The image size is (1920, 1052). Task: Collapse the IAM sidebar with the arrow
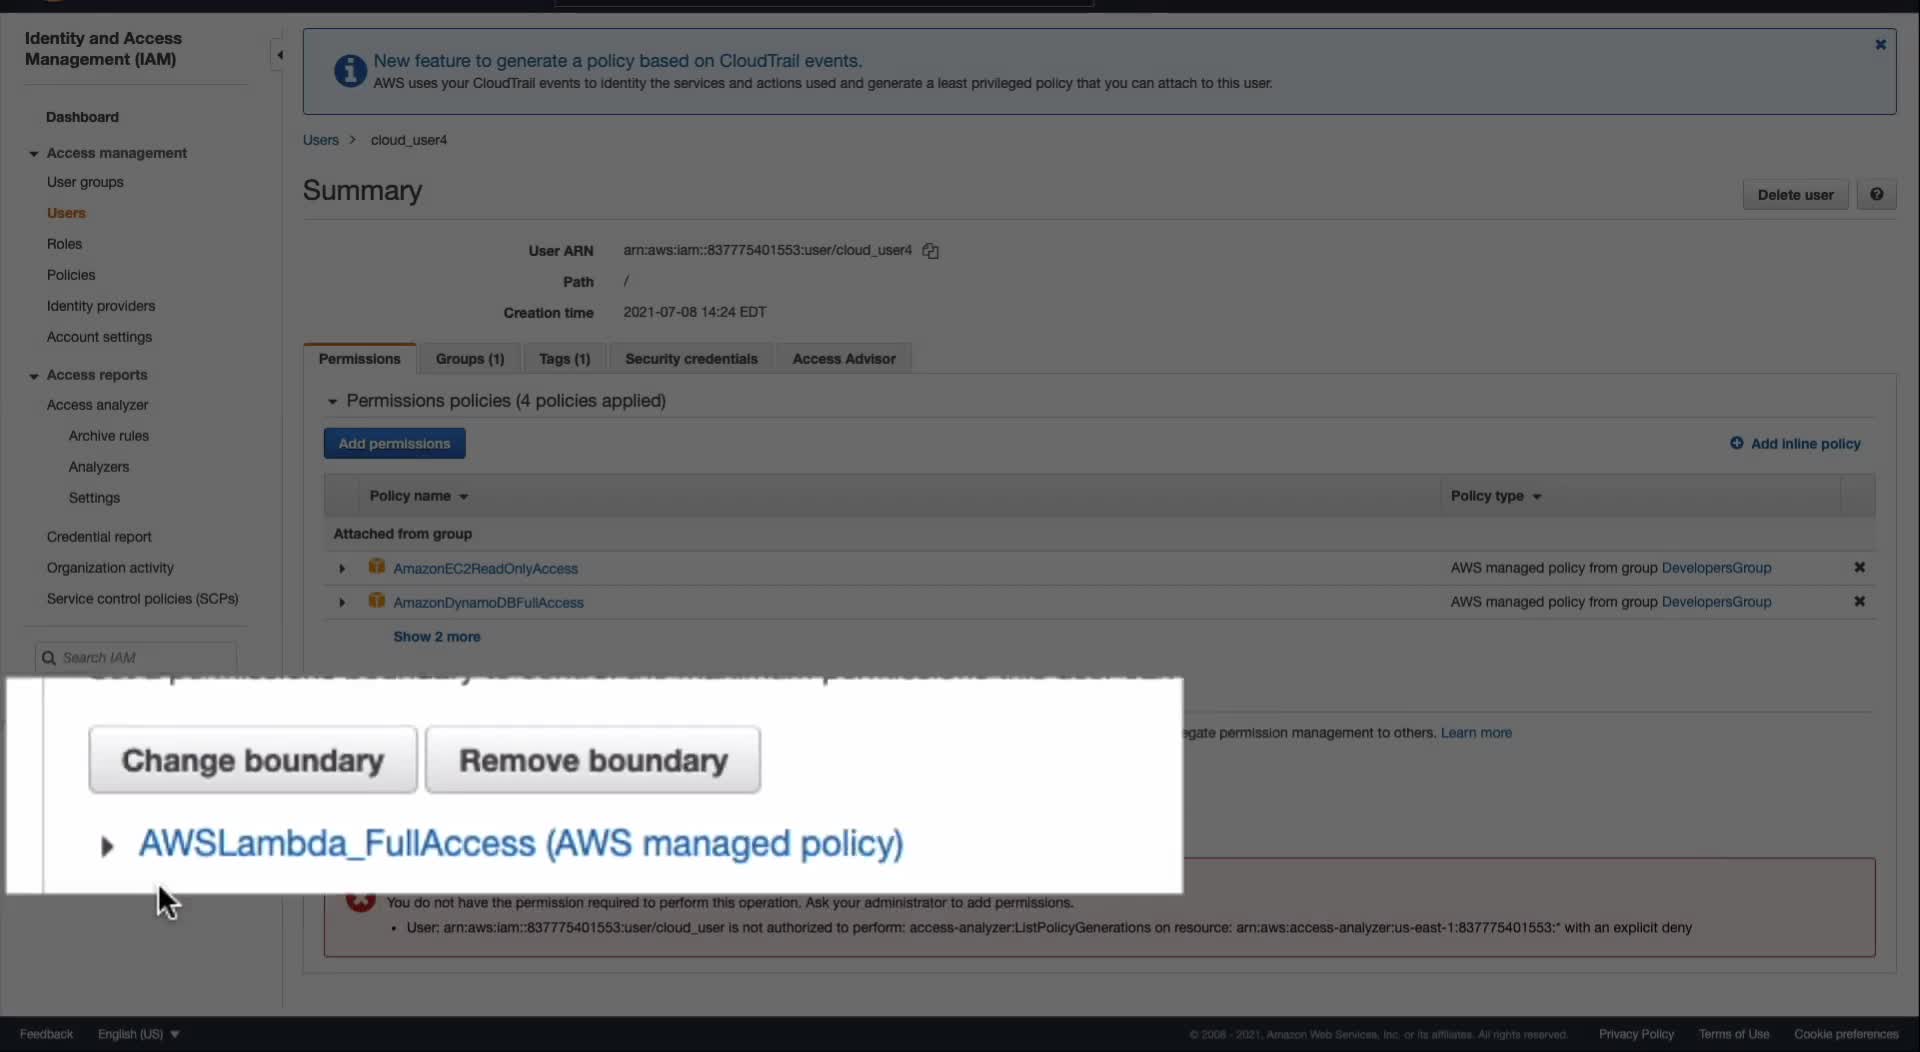280,55
